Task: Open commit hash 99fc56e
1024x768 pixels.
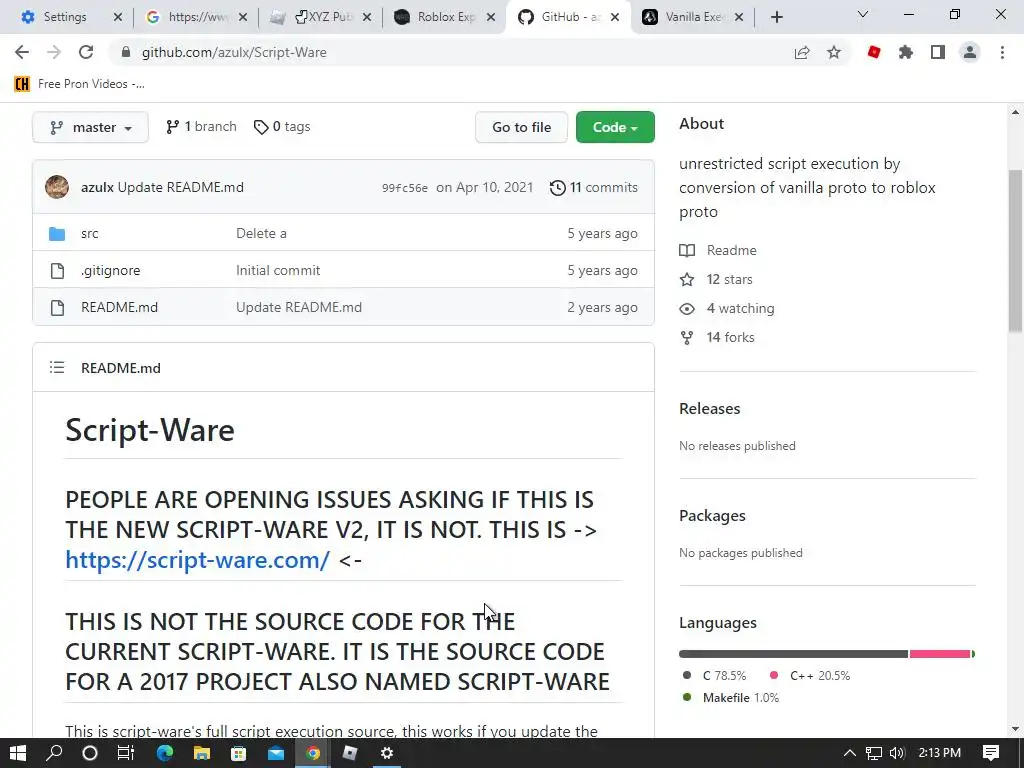Action: point(405,188)
